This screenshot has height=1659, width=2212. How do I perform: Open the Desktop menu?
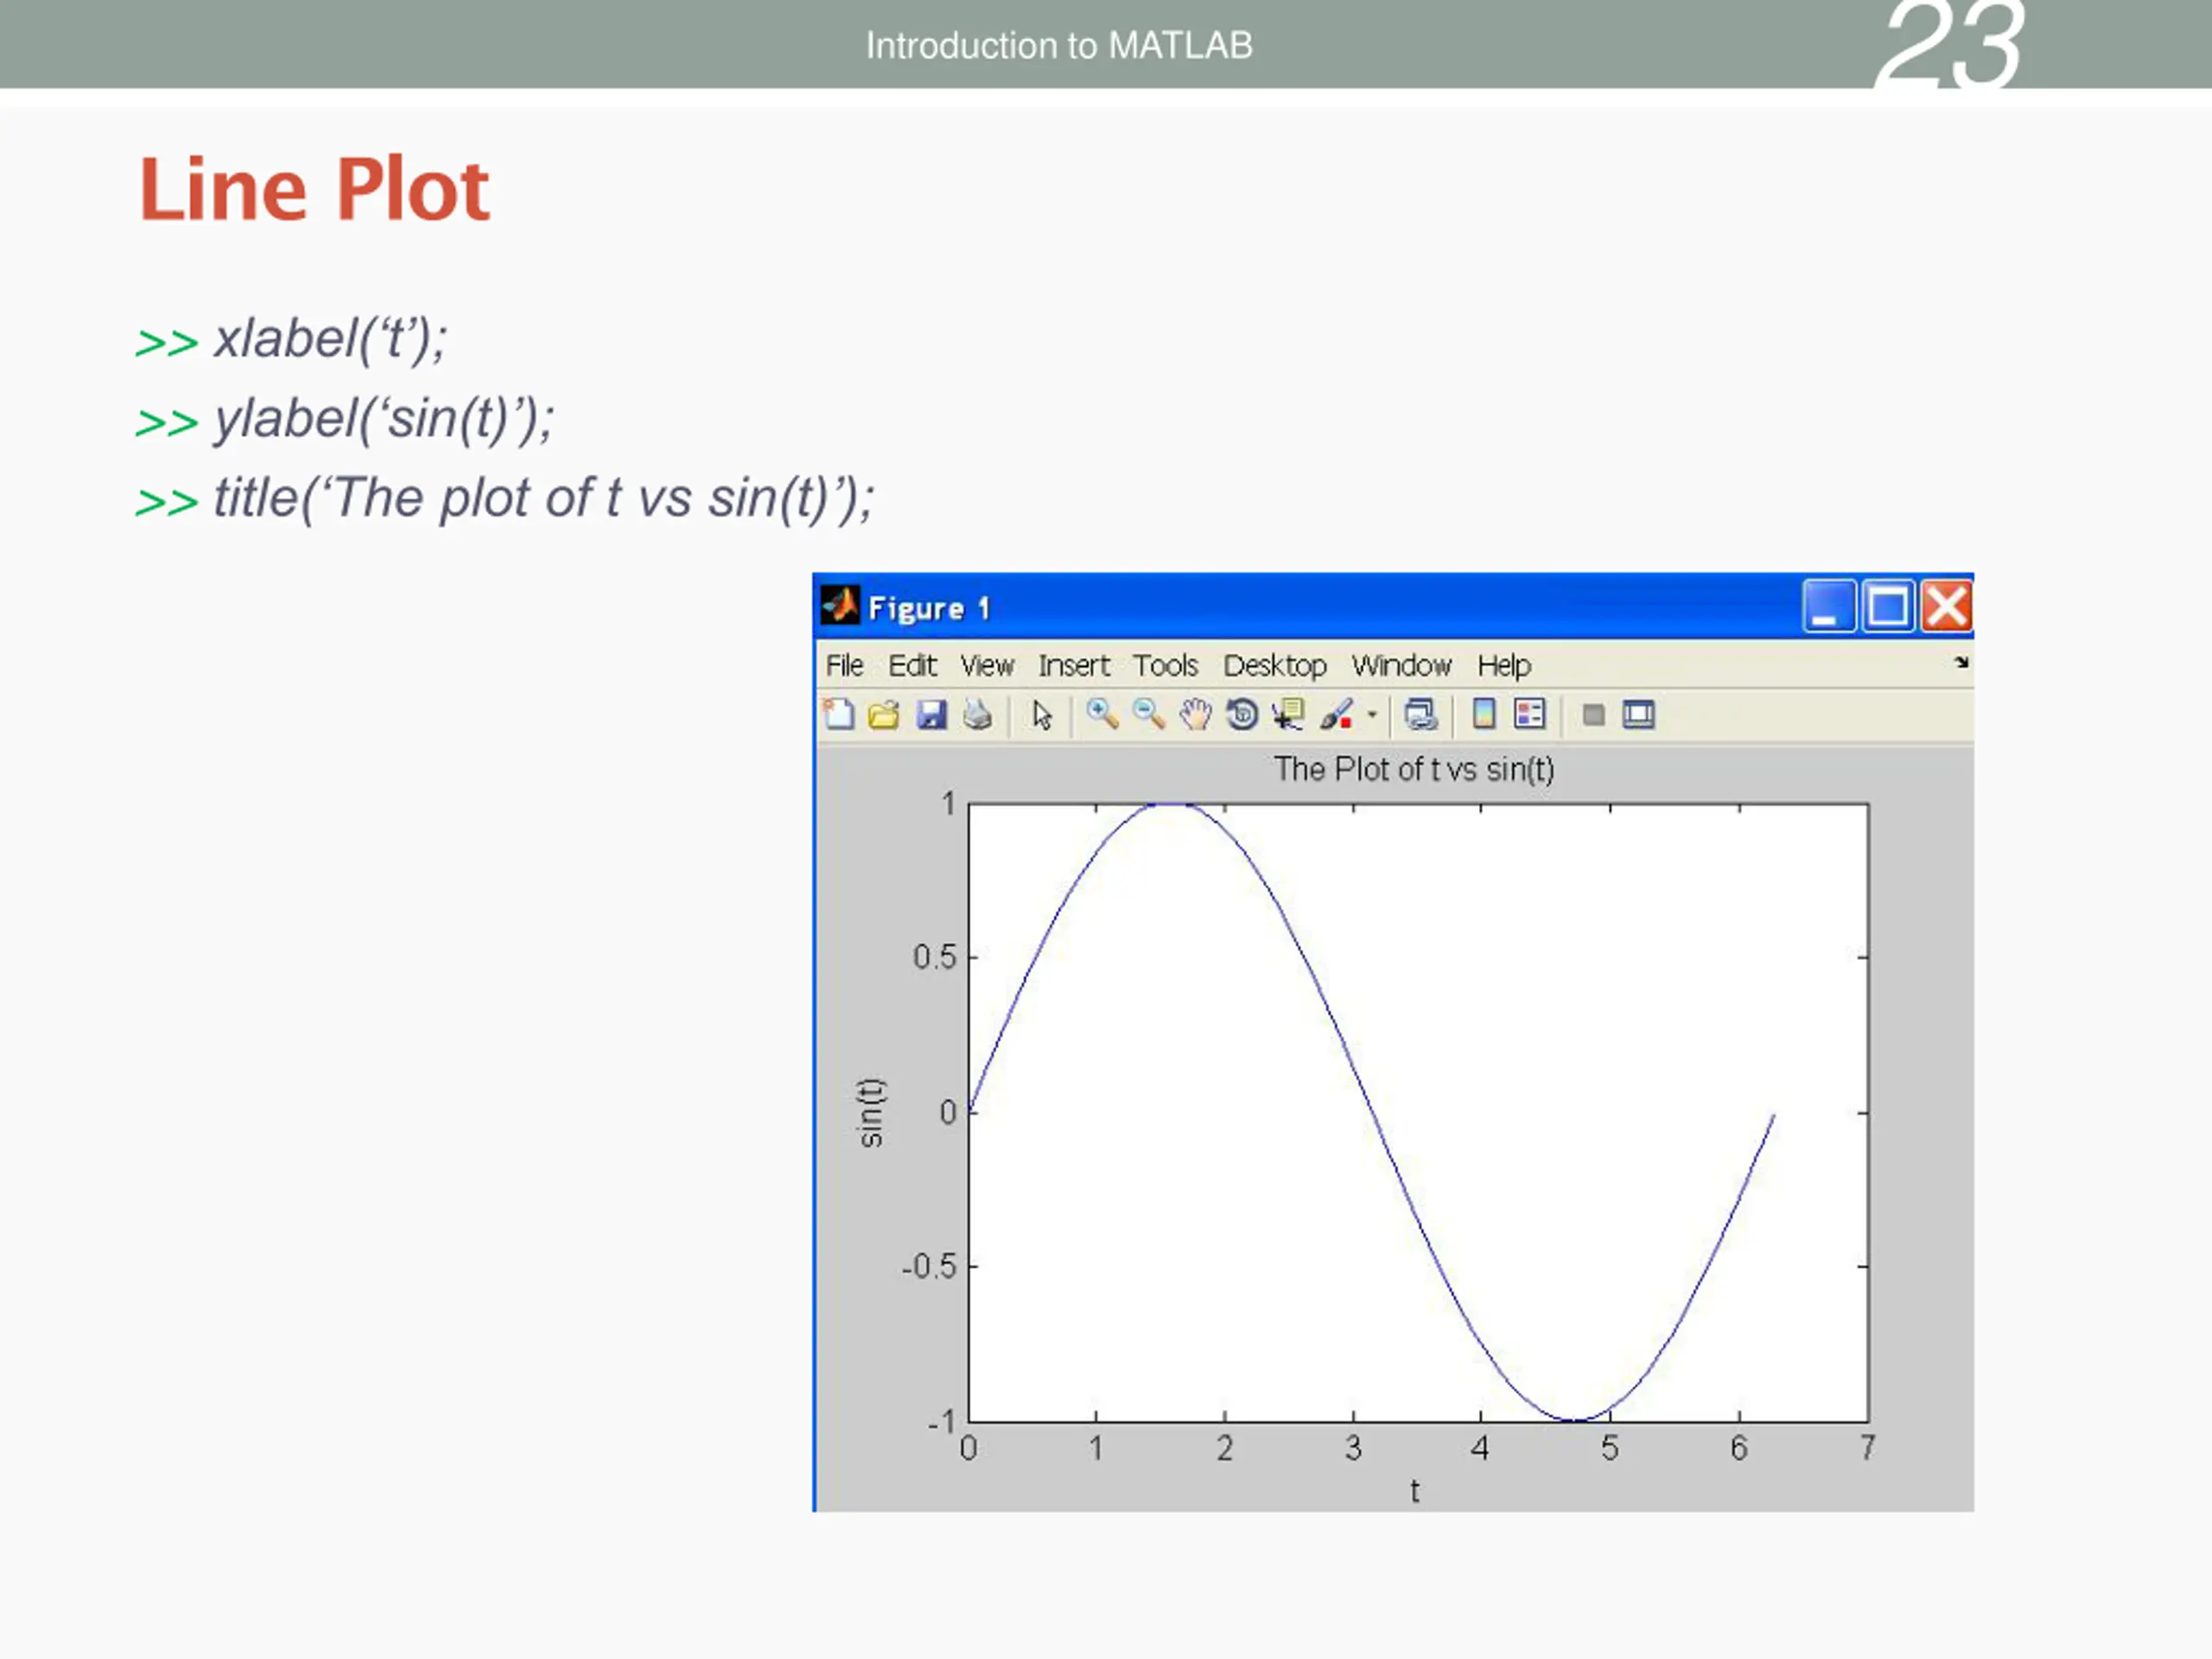click(1274, 665)
